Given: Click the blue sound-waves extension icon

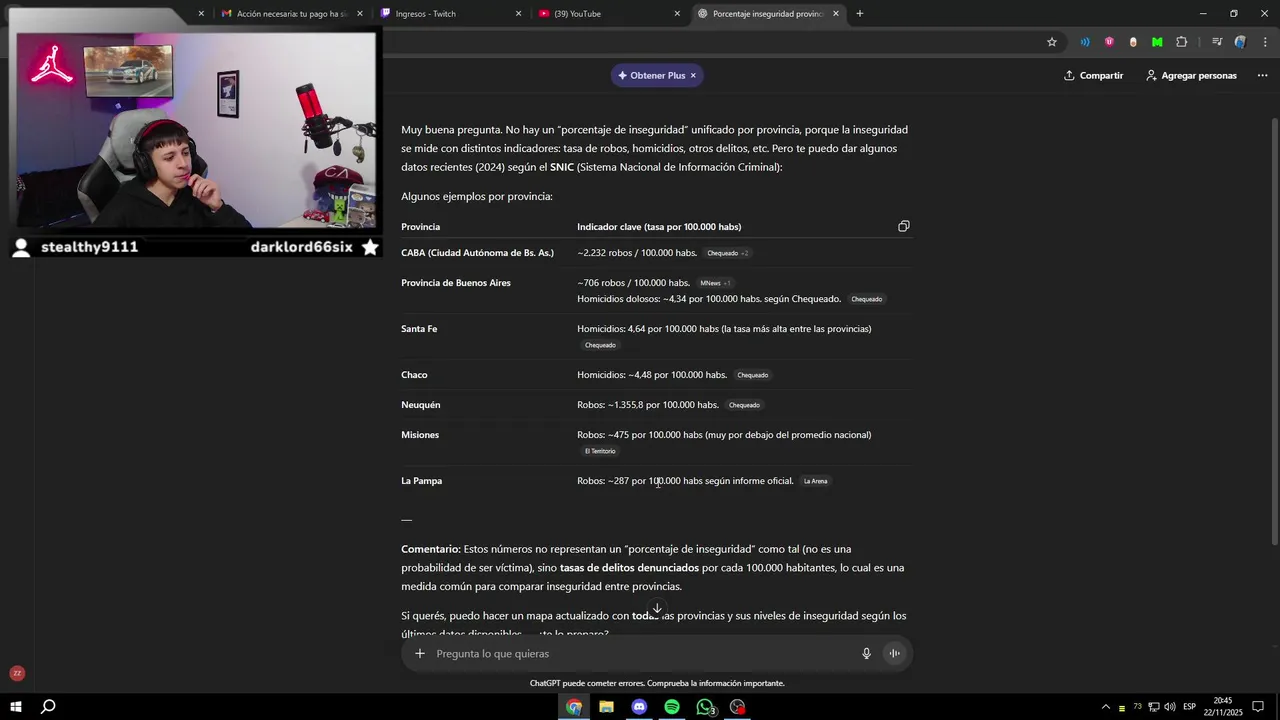Looking at the screenshot, I should coord(1085,42).
